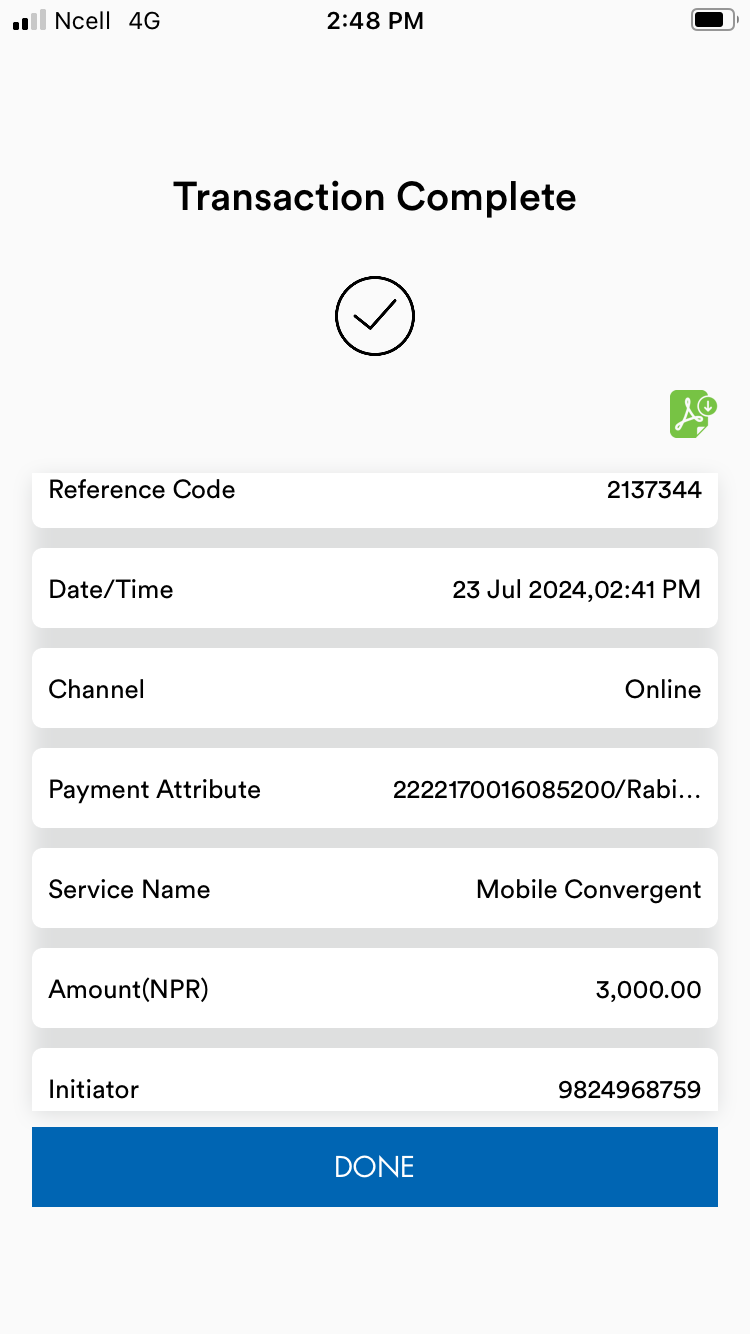Viewport: 750px width, 1334px height.
Task: Tap the 2:48 PM status clock
Action: [375, 21]
